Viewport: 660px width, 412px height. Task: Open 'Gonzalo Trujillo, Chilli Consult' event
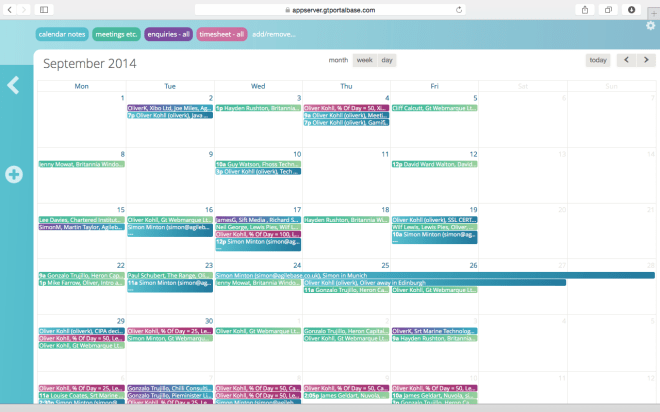point(170,388)
